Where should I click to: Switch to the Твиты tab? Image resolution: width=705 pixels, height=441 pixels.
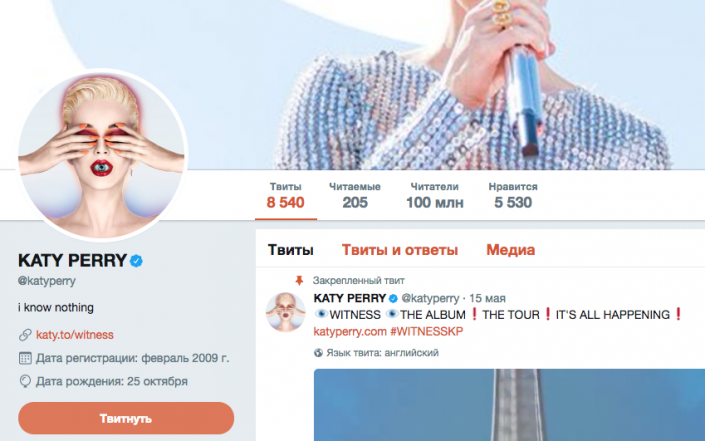[x=291, y=250]
